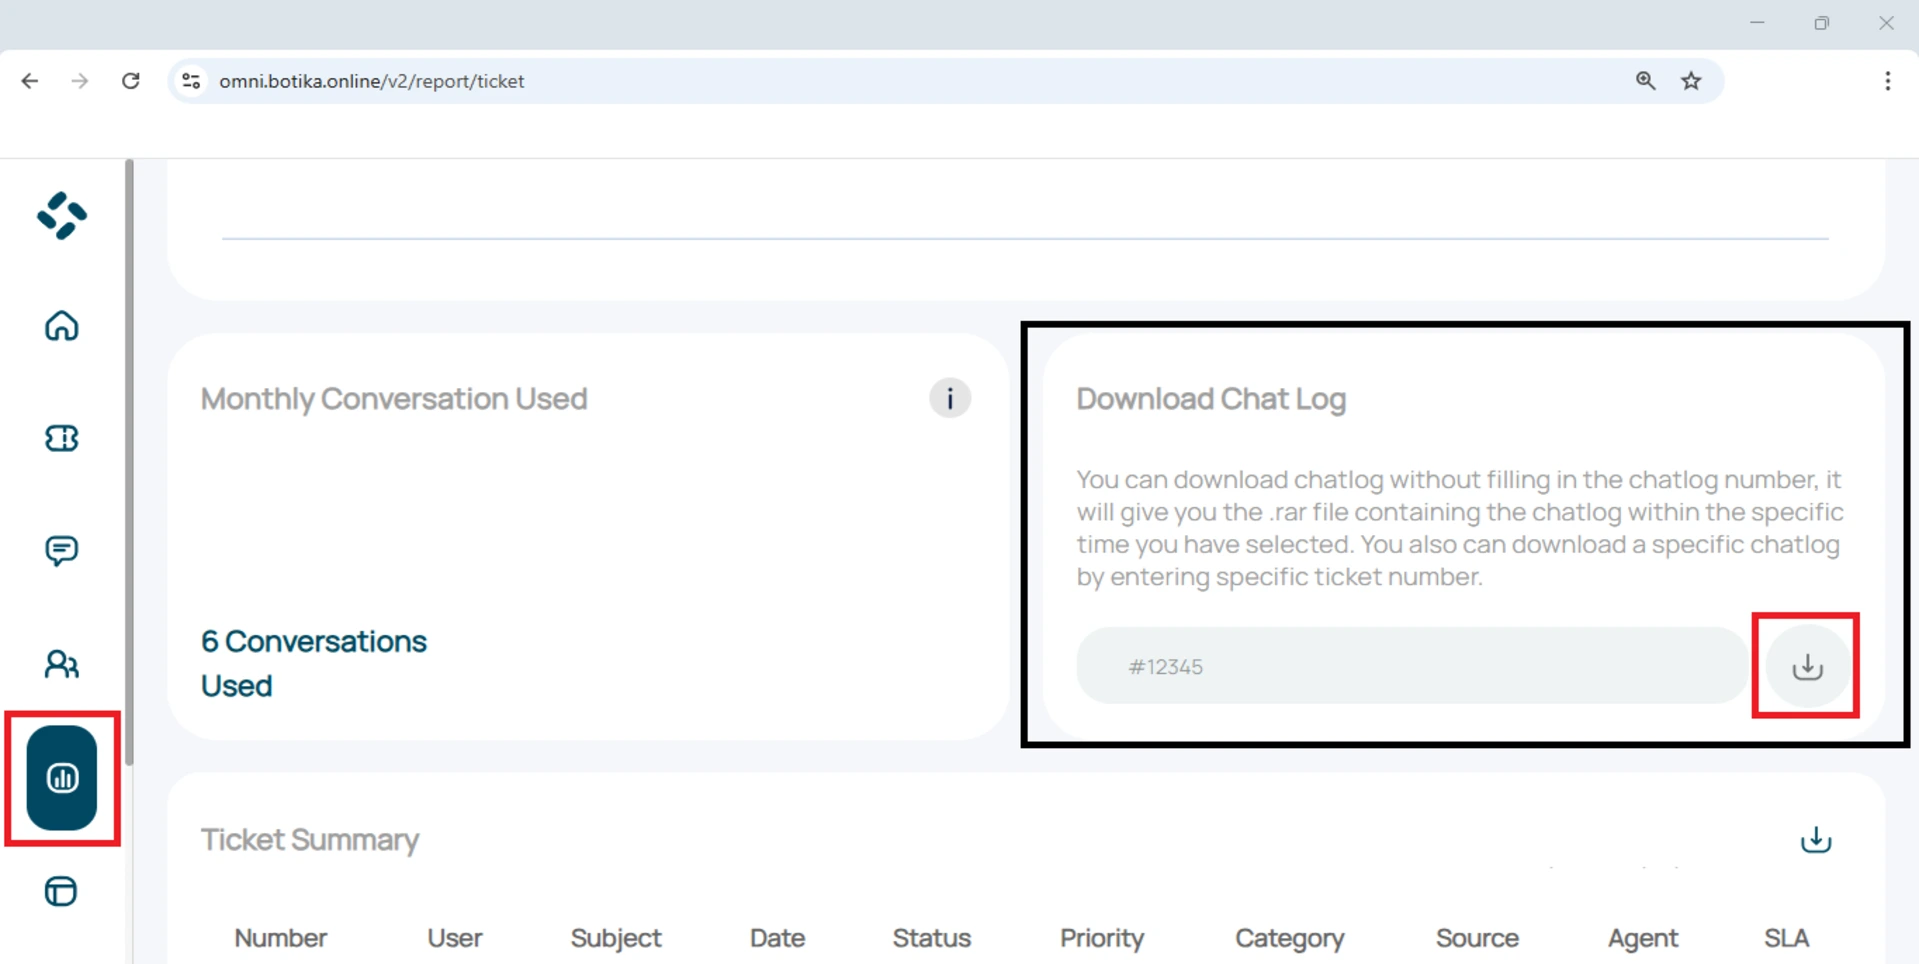1919x964 pixels.
Task: Reload the current page
Action: click(x=131, y=81)
